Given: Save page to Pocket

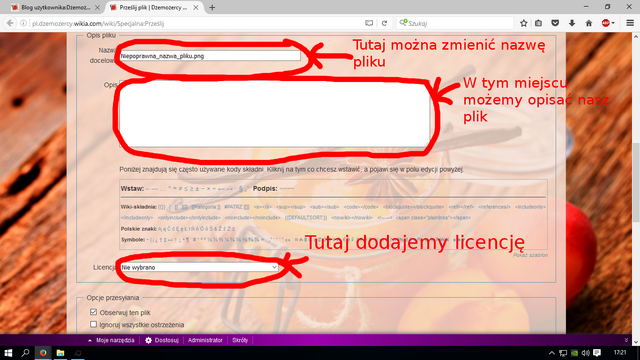Looking at the screenshot, I should [555, 23].
